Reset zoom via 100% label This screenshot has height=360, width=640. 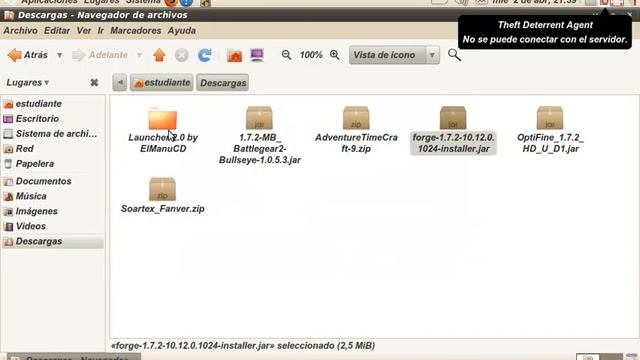311,55
